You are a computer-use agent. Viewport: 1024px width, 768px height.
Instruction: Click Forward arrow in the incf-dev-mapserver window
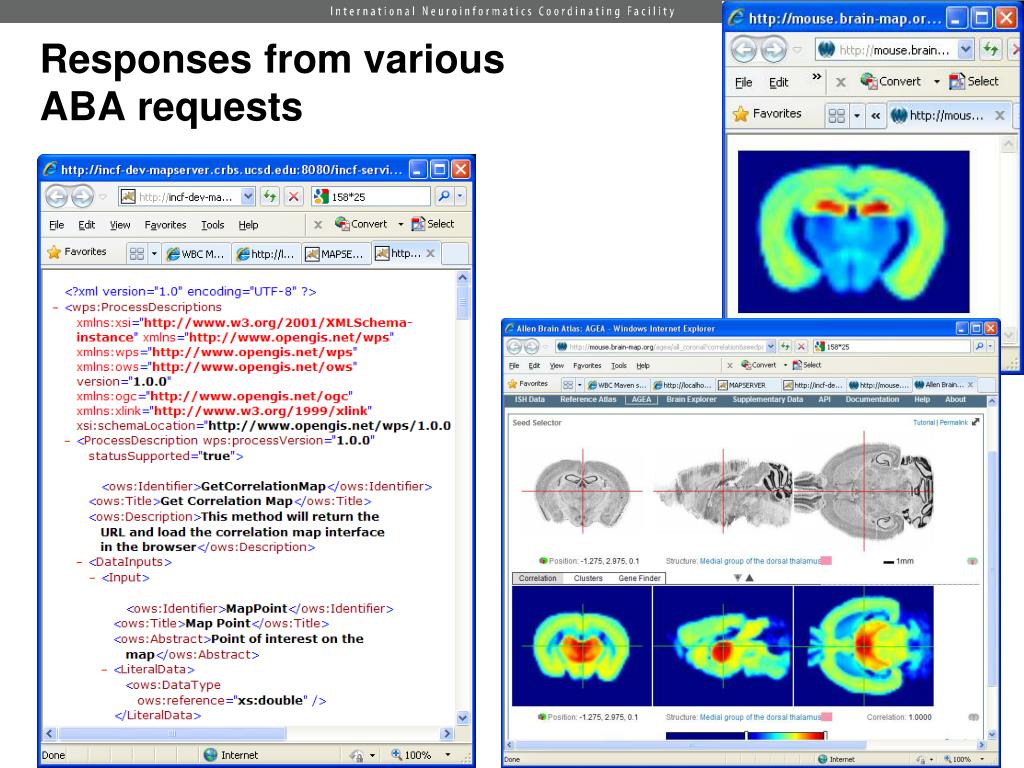[x=82, y=197]
